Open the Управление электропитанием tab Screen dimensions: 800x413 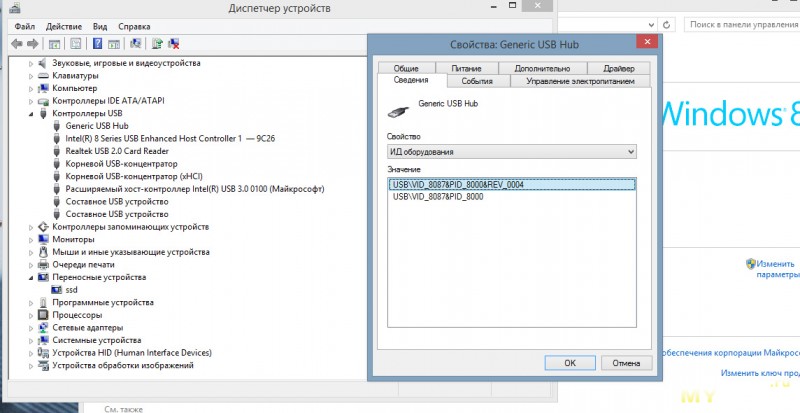pyautogui.click(x=580, y=81)
